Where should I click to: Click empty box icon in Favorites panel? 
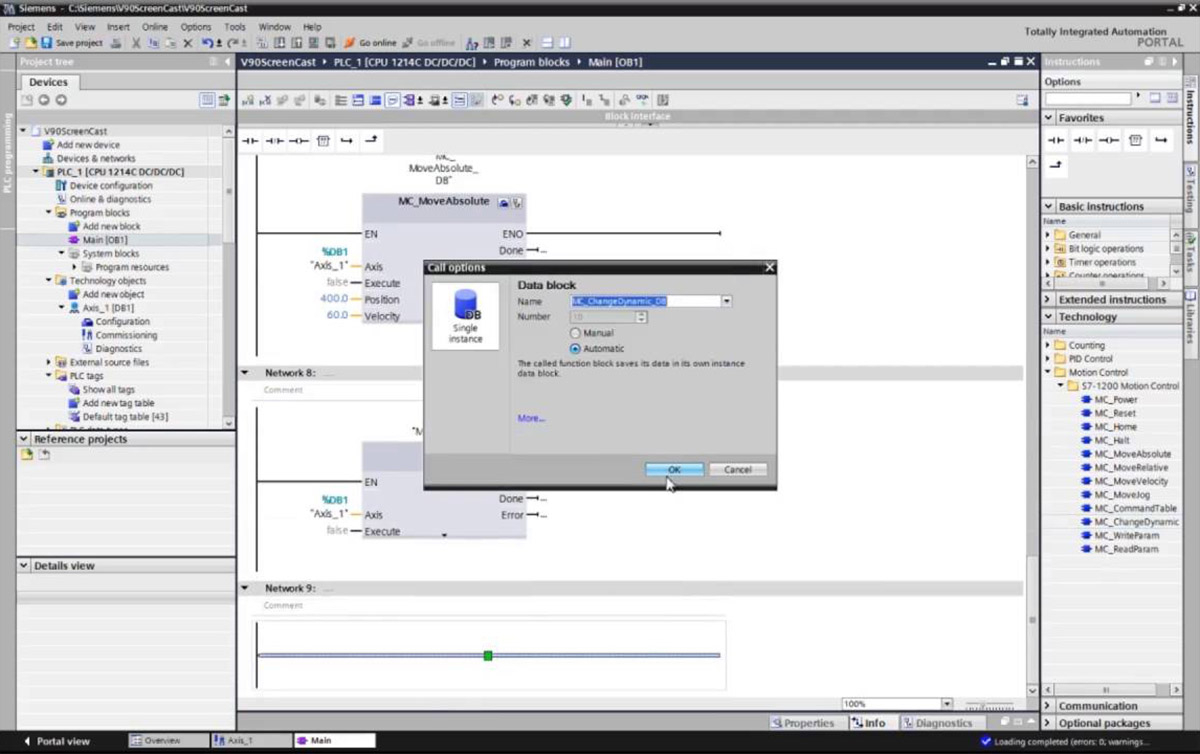point(1135,140)
